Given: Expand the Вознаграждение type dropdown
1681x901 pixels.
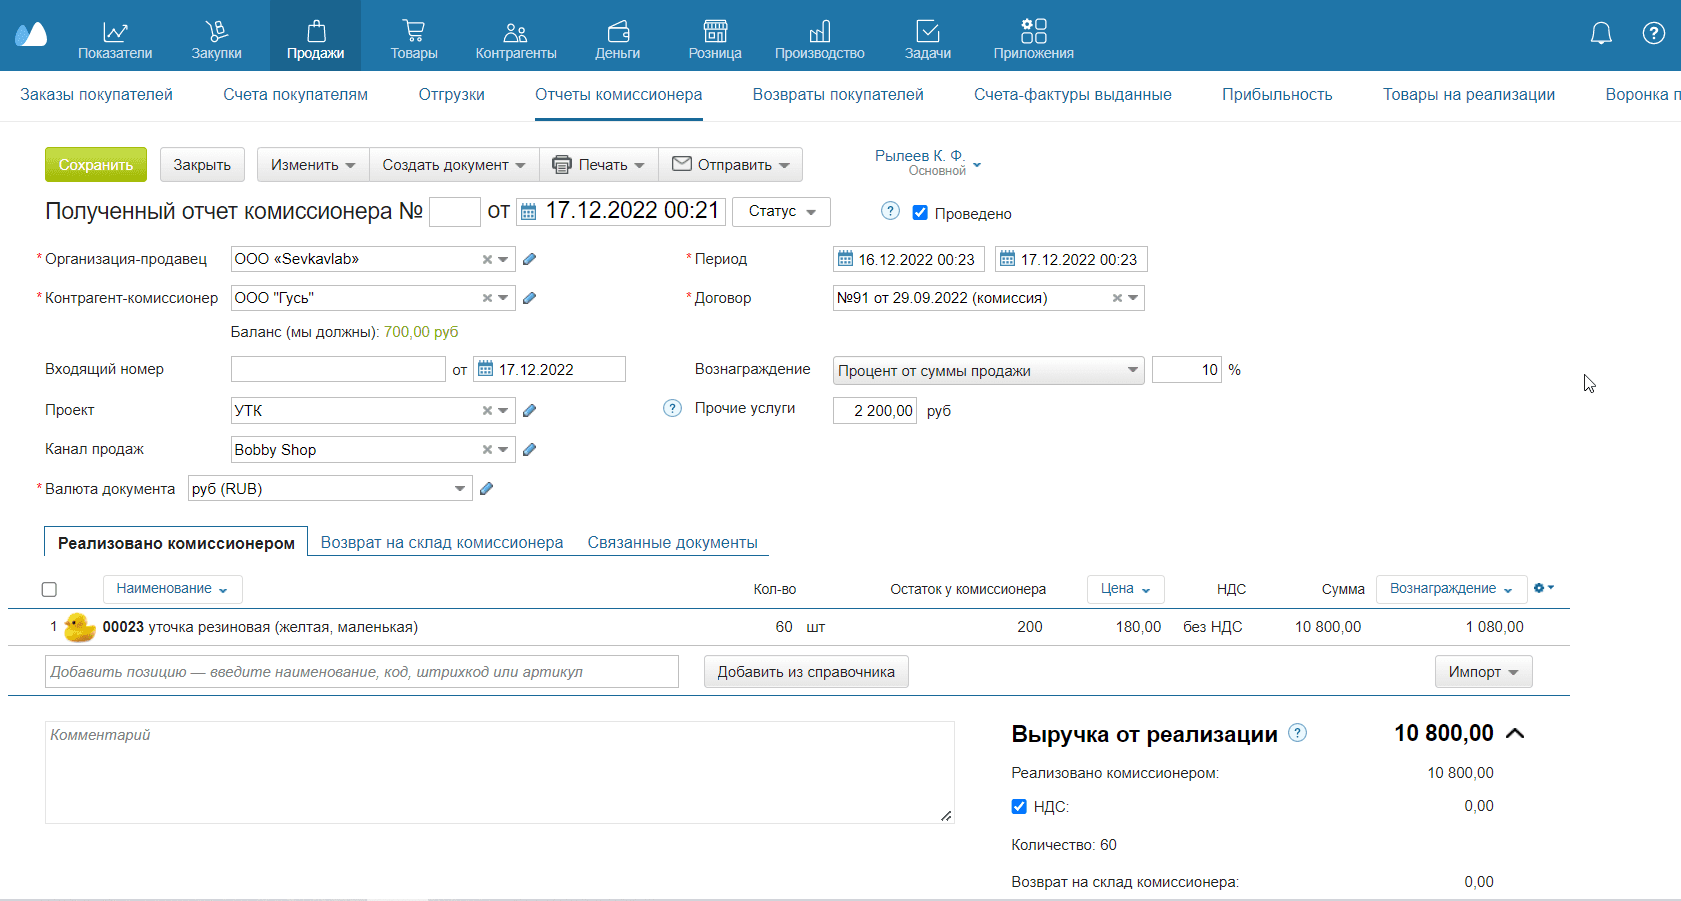Looking at the screenshot, I should pyautogui.click(x=1132, y=371).
